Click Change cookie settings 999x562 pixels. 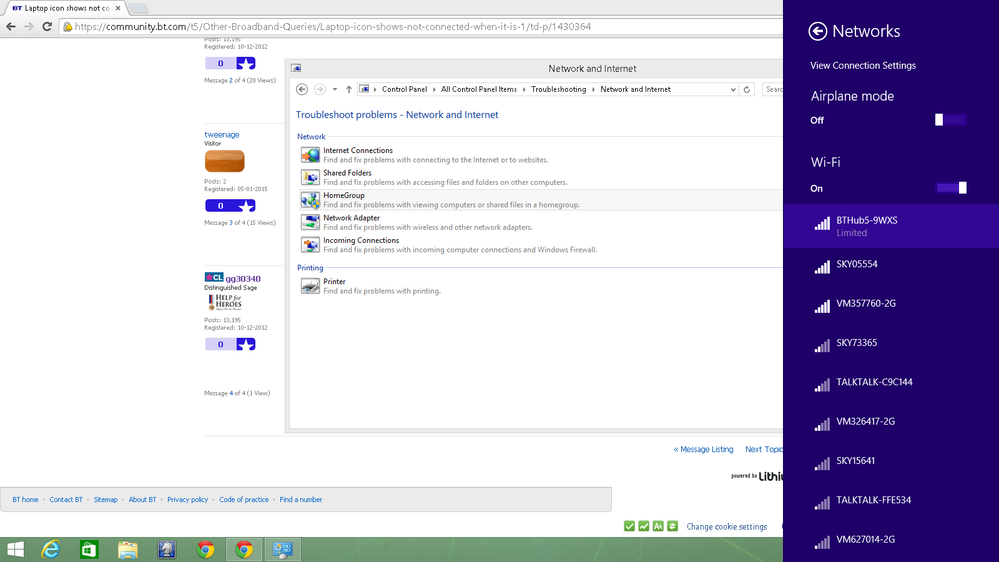coord(726,526)
